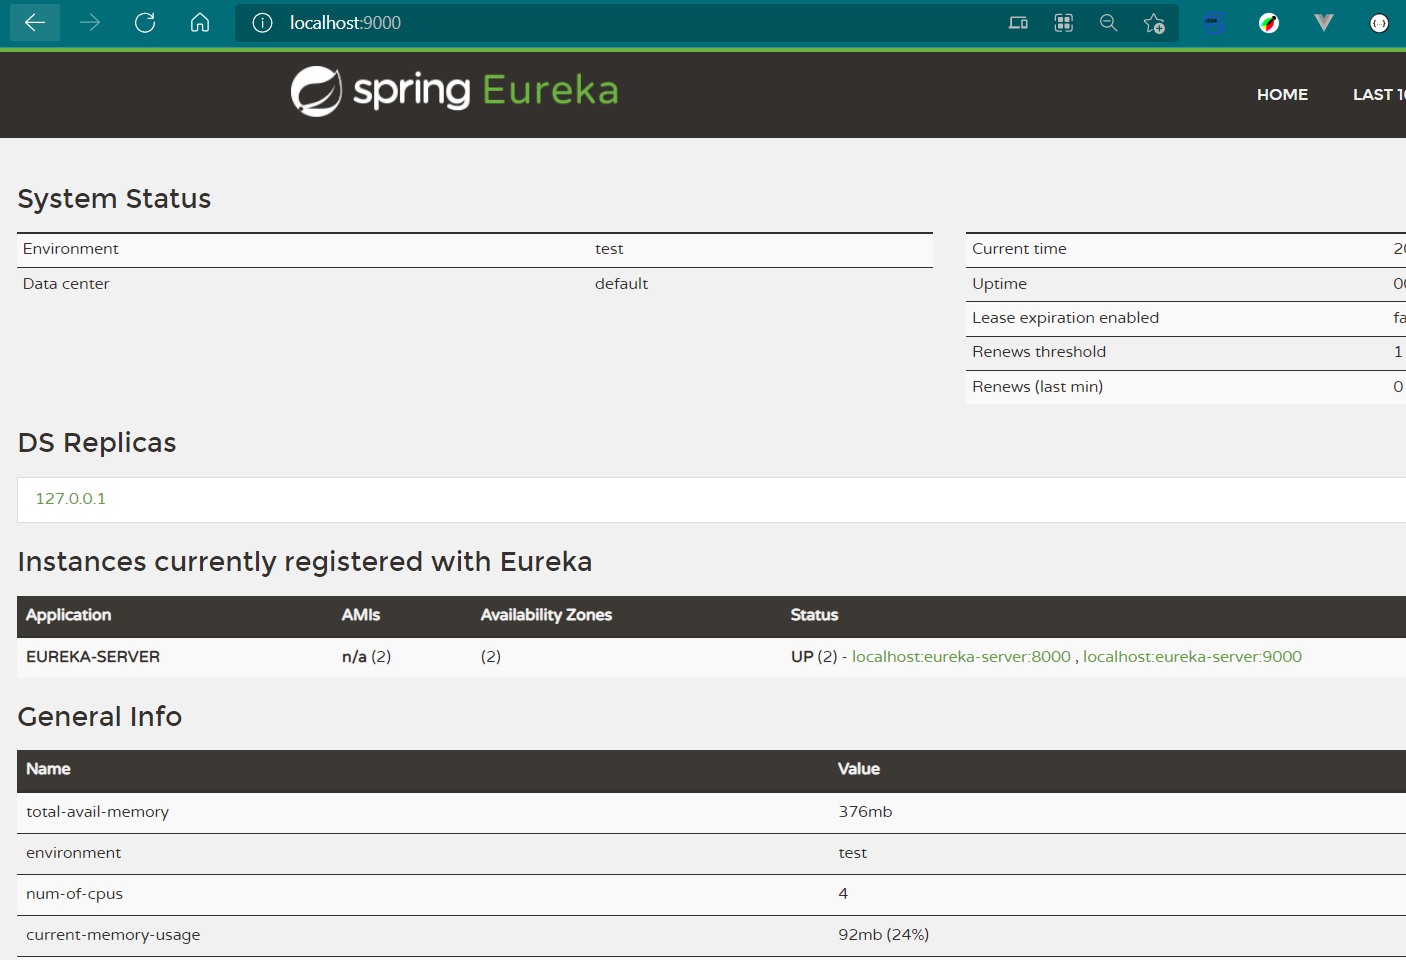This screenshot has width=1406, height=960.
Task: Click the n/a (2) AMIs cell
Action: (x=366, y=657)
